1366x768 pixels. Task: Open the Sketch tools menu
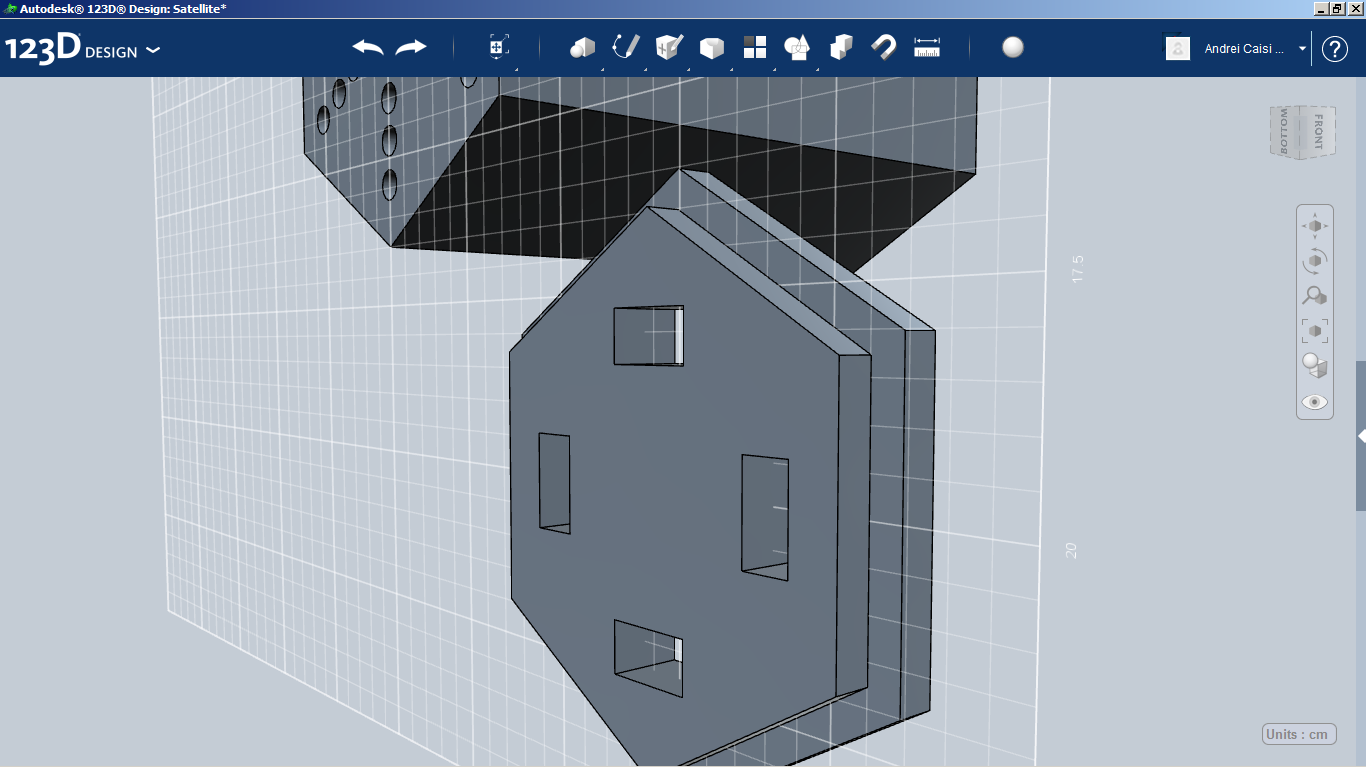coord(625,47)
